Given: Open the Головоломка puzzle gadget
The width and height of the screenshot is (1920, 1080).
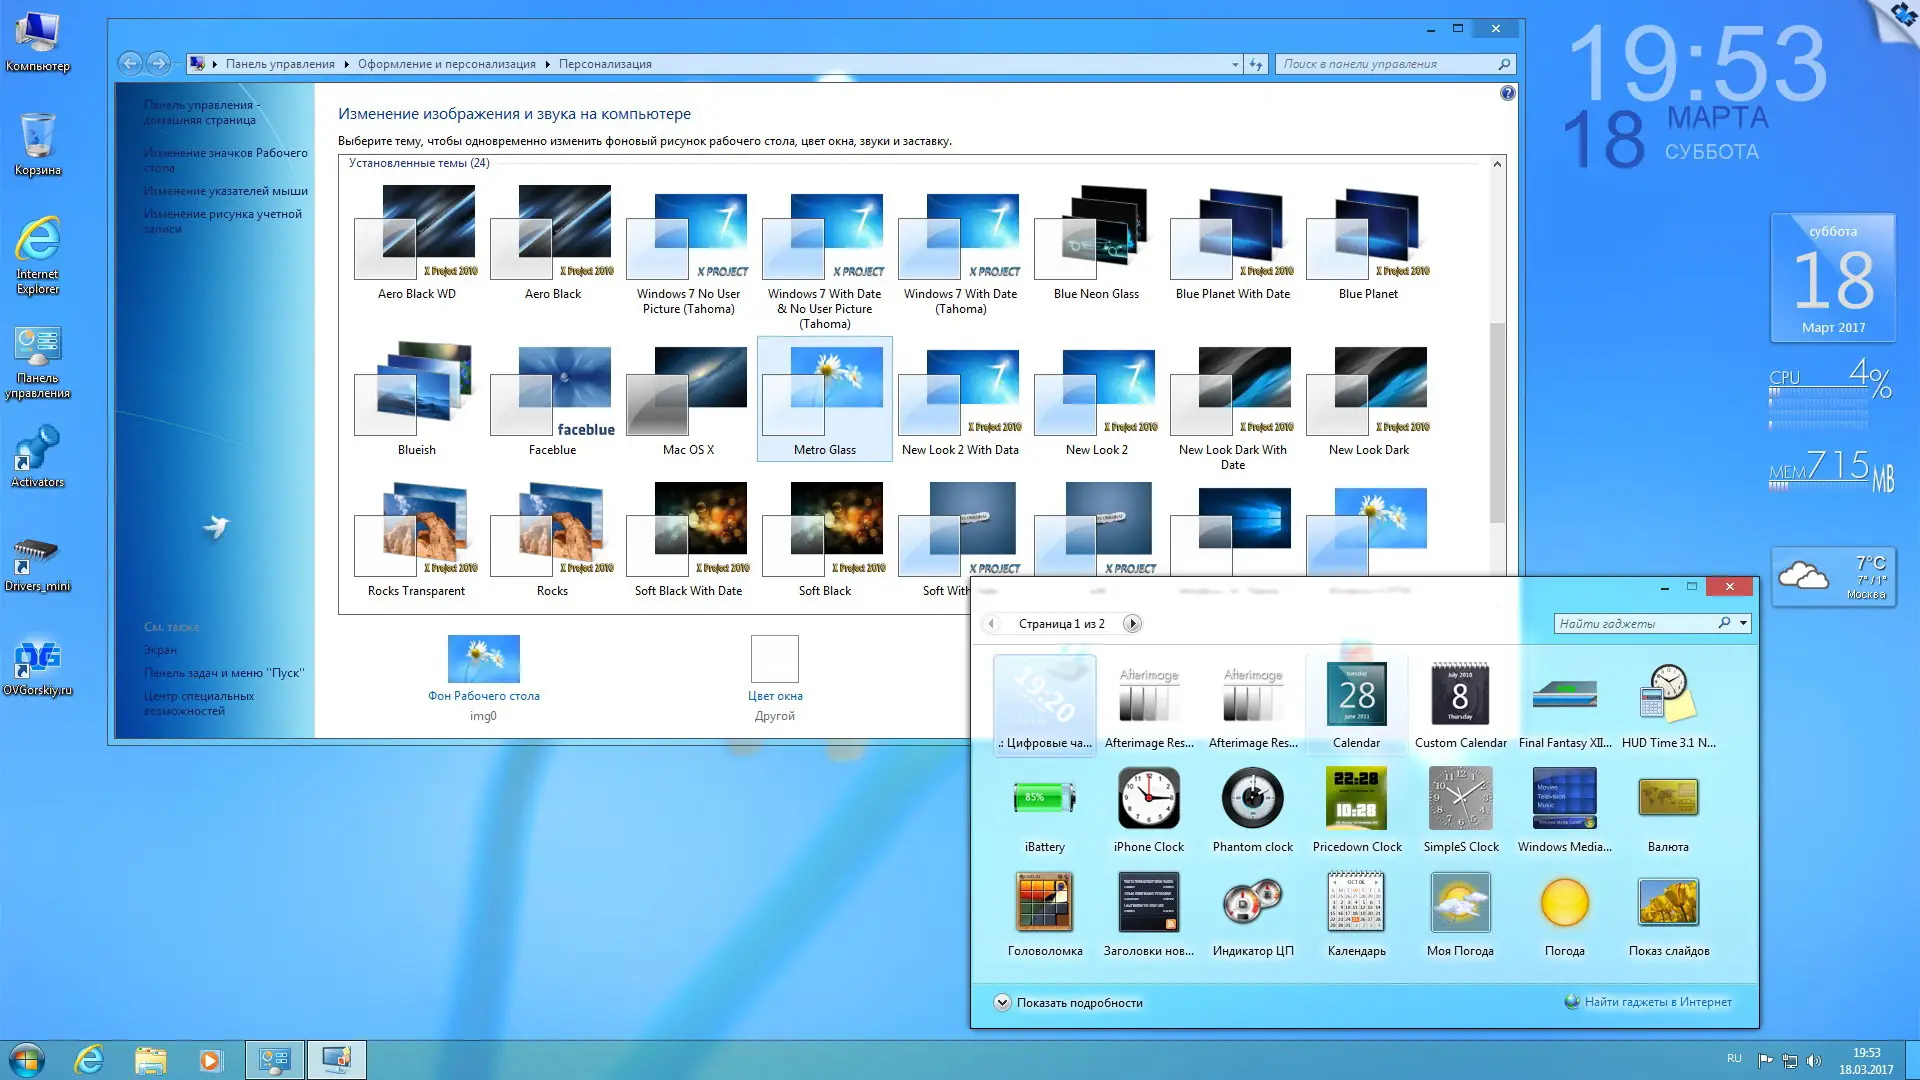Looking at the screenshot, I should [1044, 903].
